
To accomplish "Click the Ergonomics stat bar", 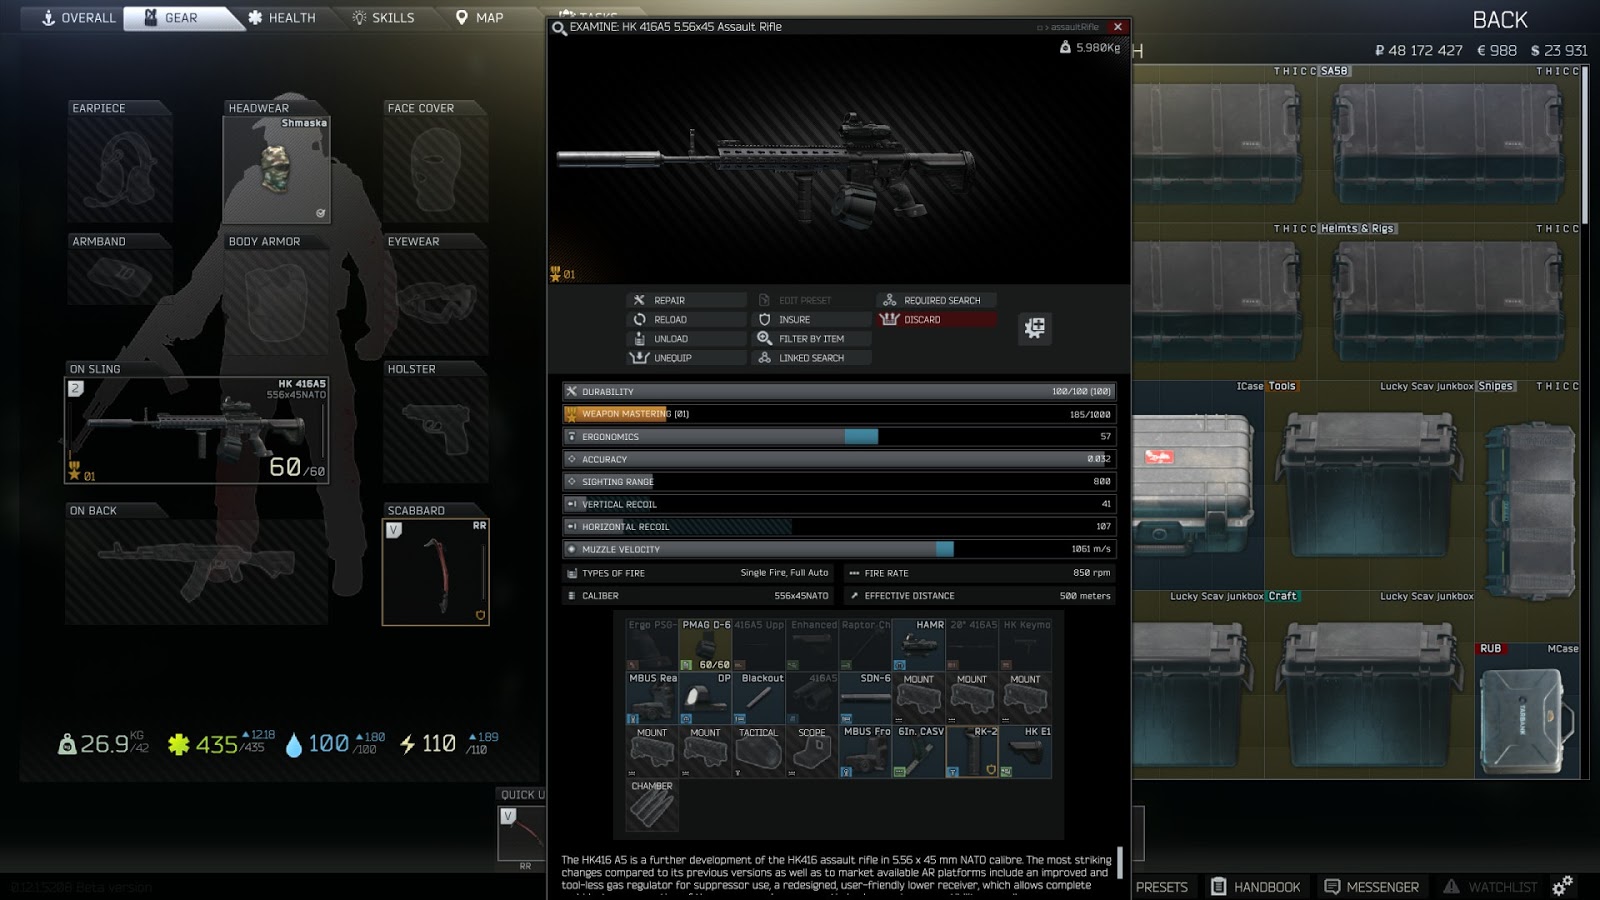I will (839, 437).
